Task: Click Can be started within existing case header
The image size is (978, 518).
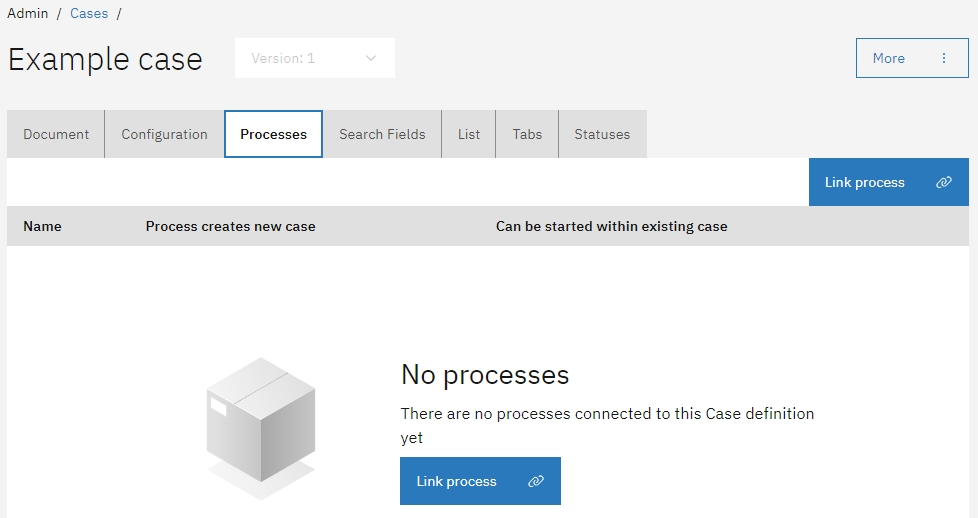Action: 611,227
